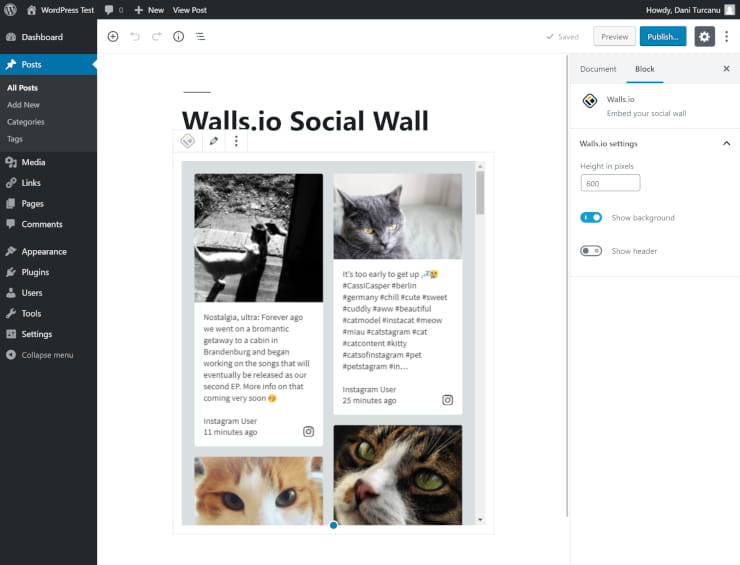
Task: Open Block navigation list icon
Action: coord(200,36)
